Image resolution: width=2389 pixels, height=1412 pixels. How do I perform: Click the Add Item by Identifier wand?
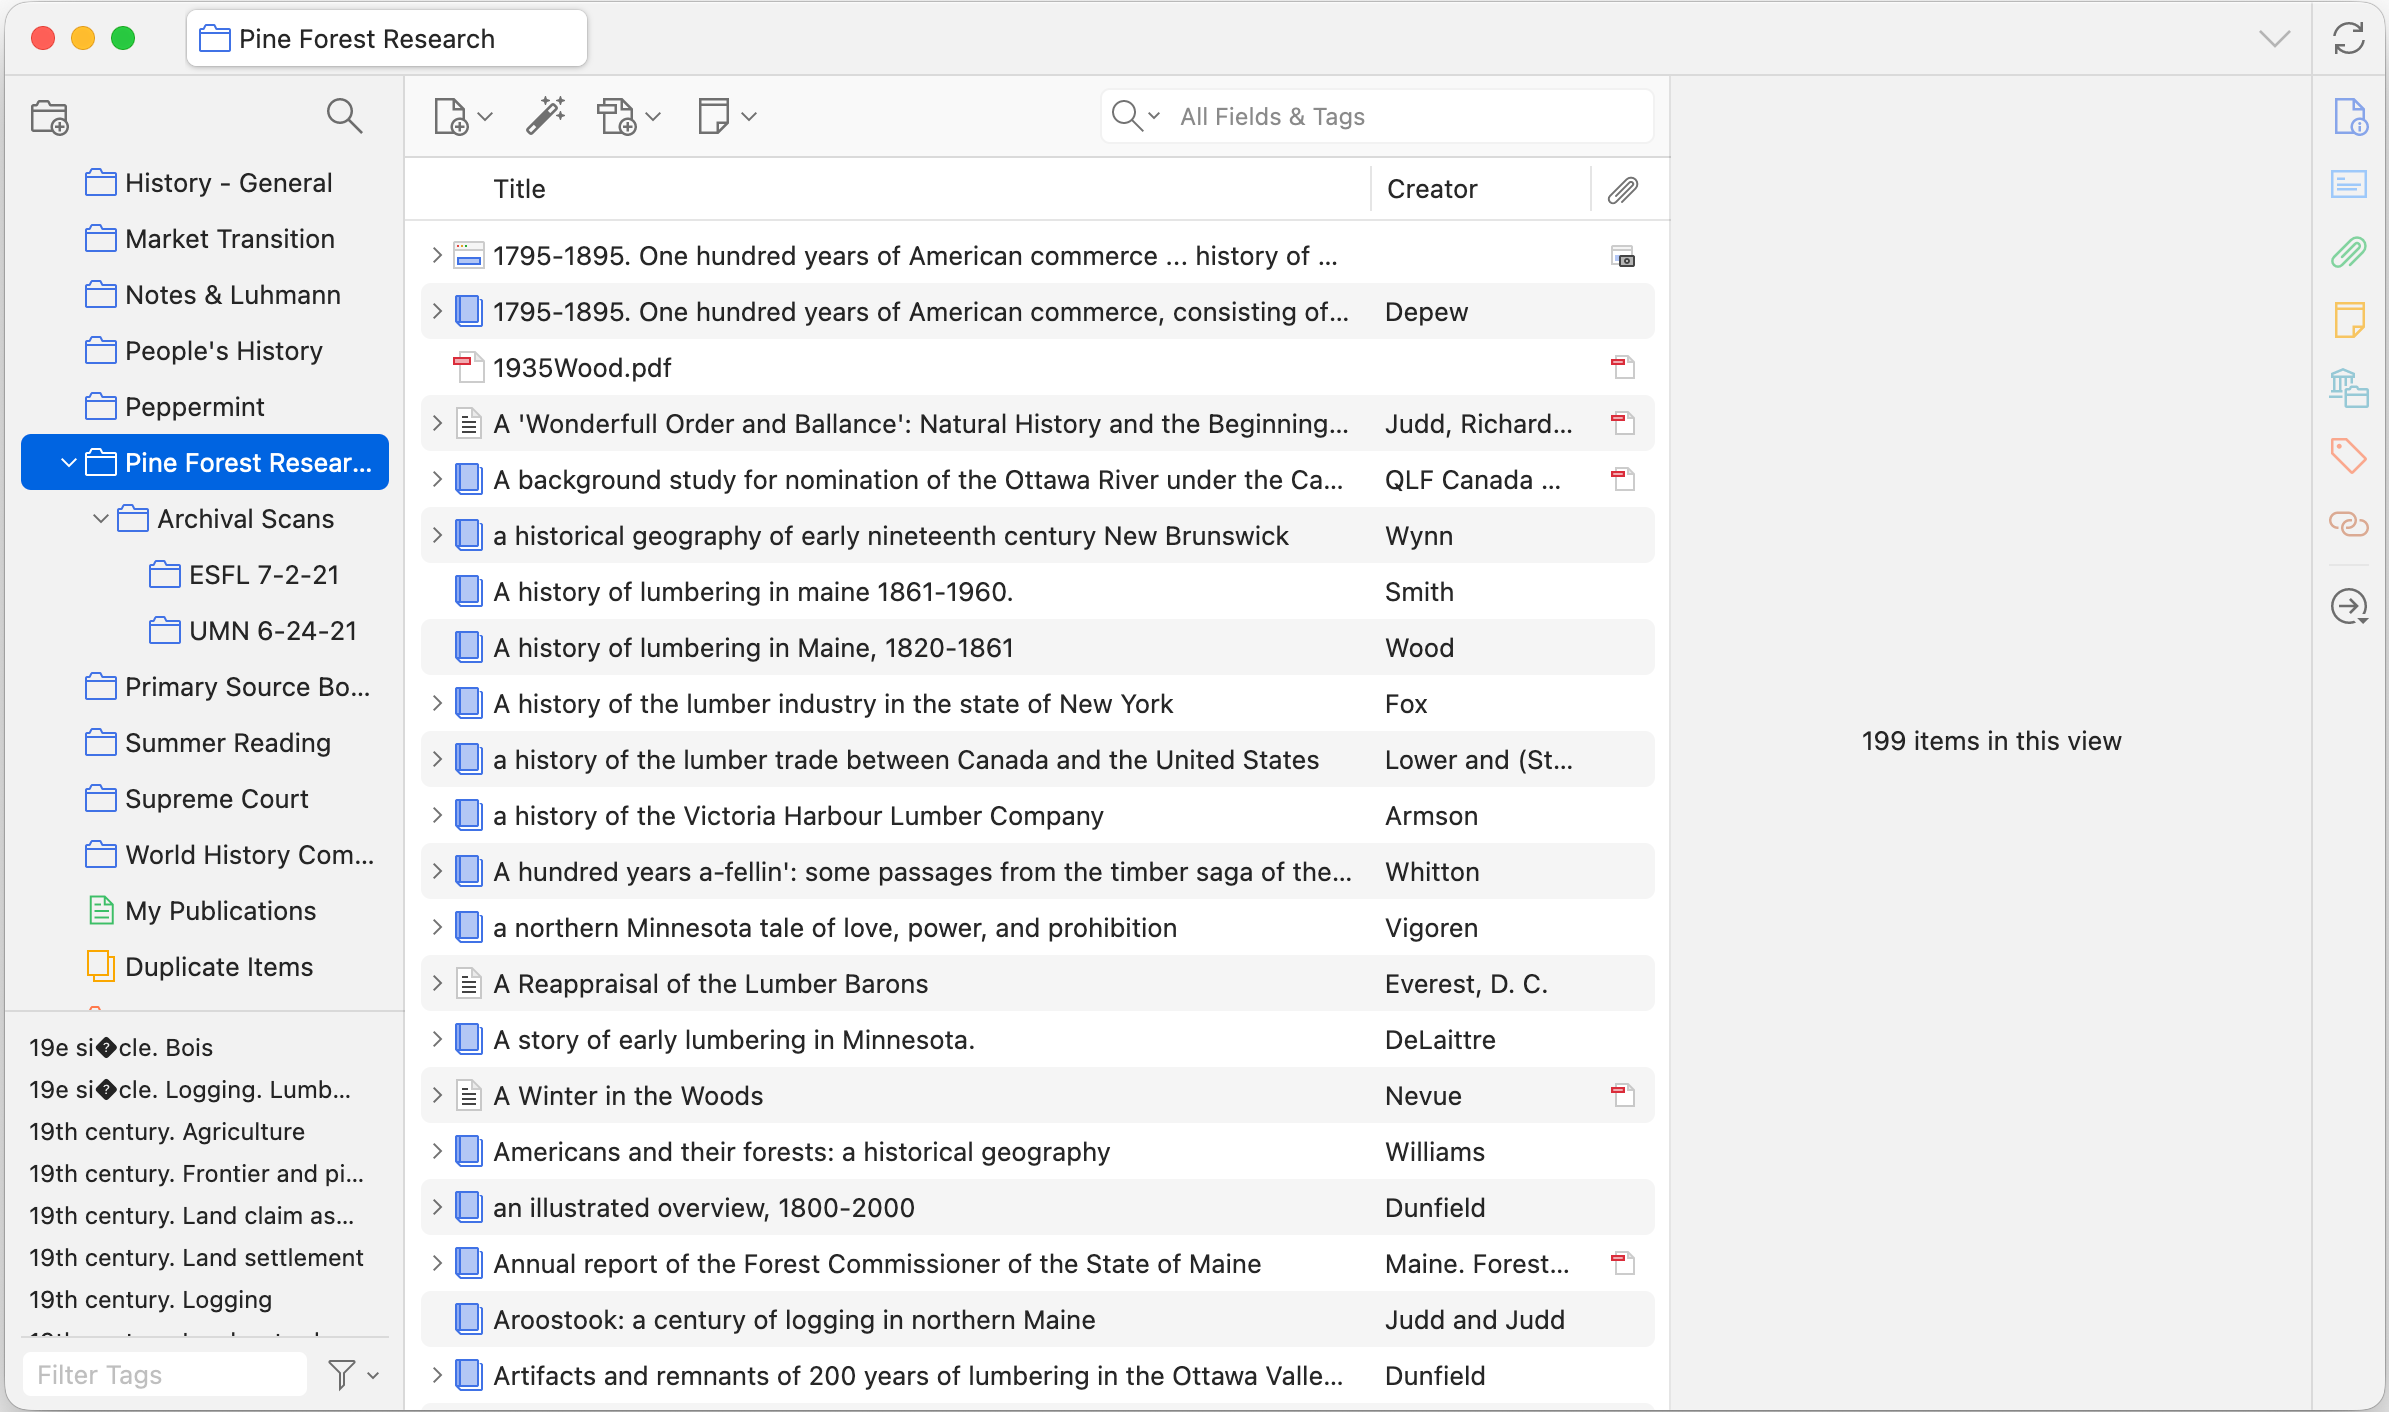click(546, 116)
